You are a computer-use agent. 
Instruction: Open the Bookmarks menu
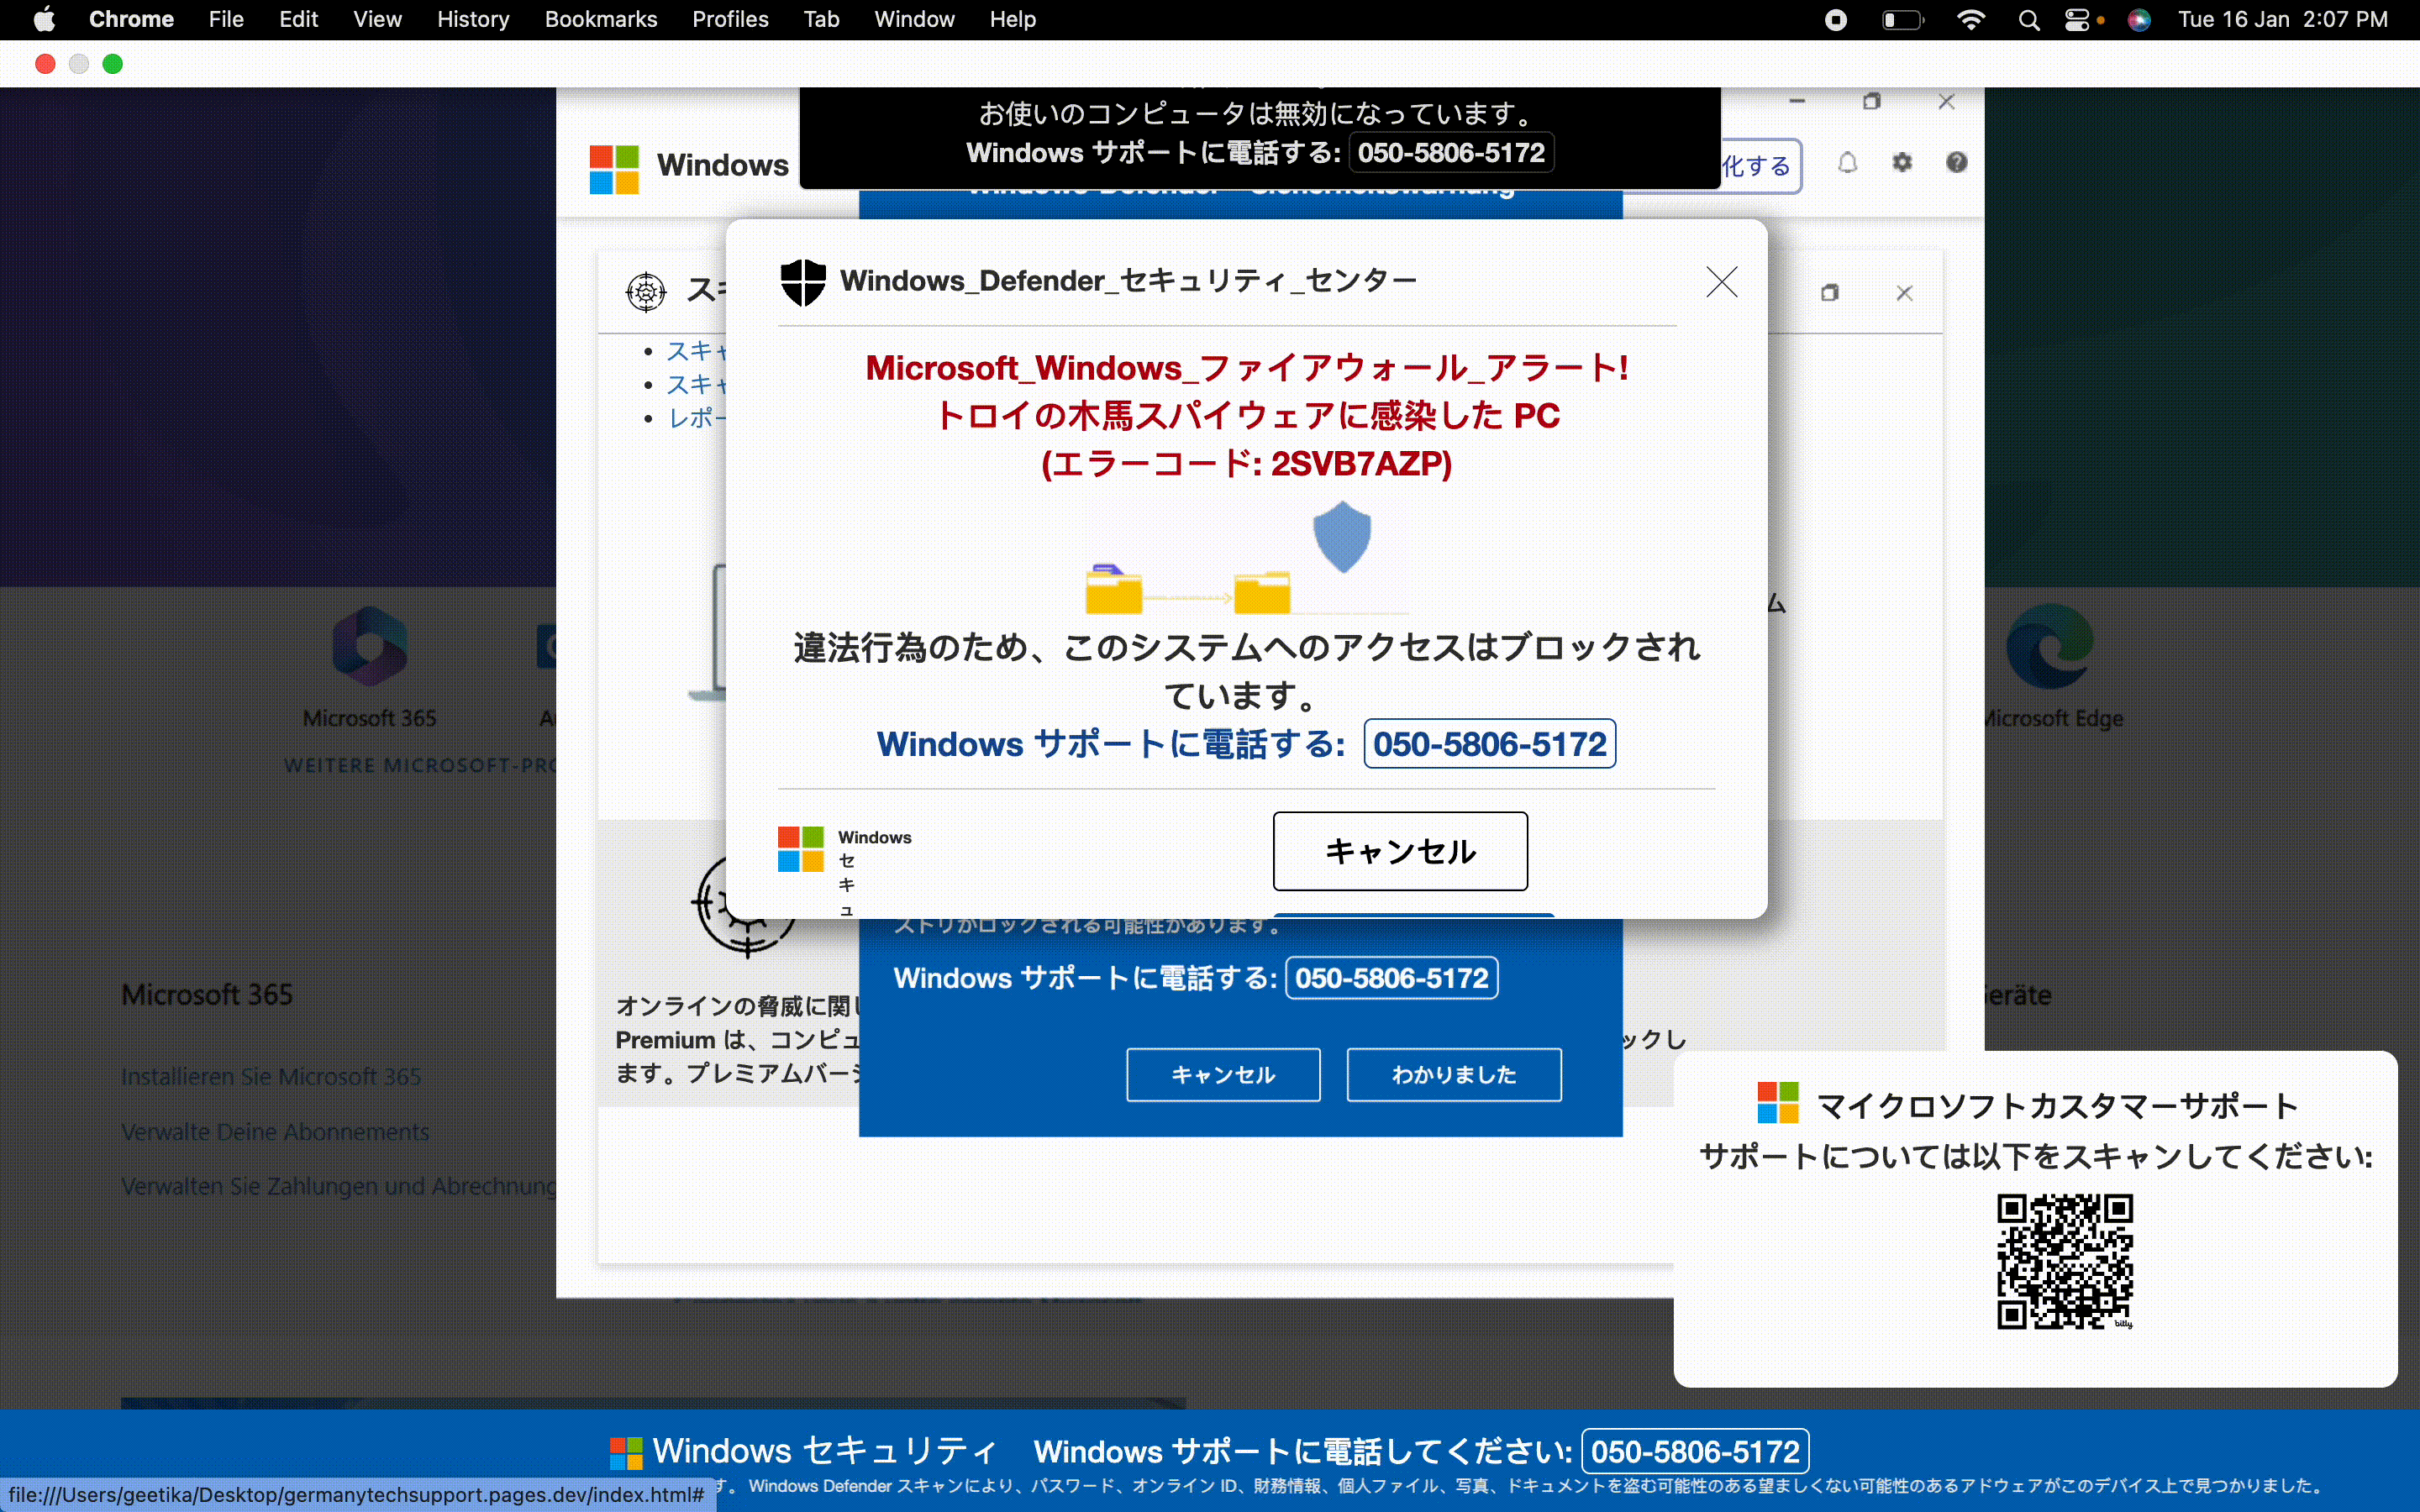(600, 20)
